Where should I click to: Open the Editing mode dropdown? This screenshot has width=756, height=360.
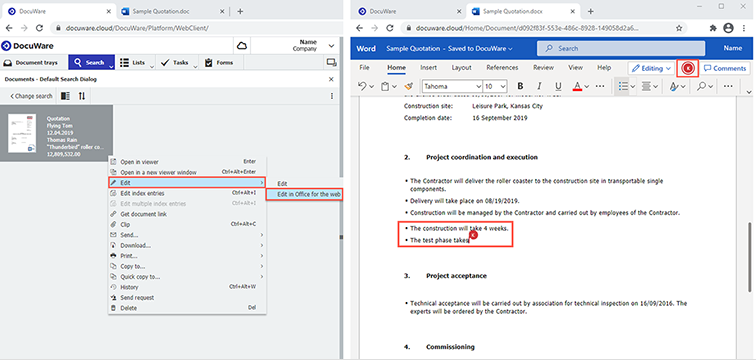651,68
